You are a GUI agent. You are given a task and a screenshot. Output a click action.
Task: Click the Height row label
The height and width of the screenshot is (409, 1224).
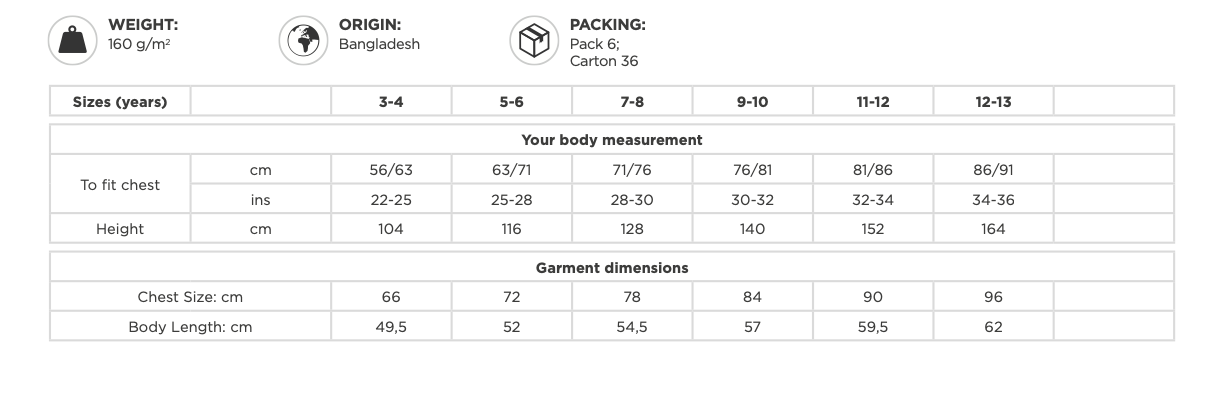120,229
